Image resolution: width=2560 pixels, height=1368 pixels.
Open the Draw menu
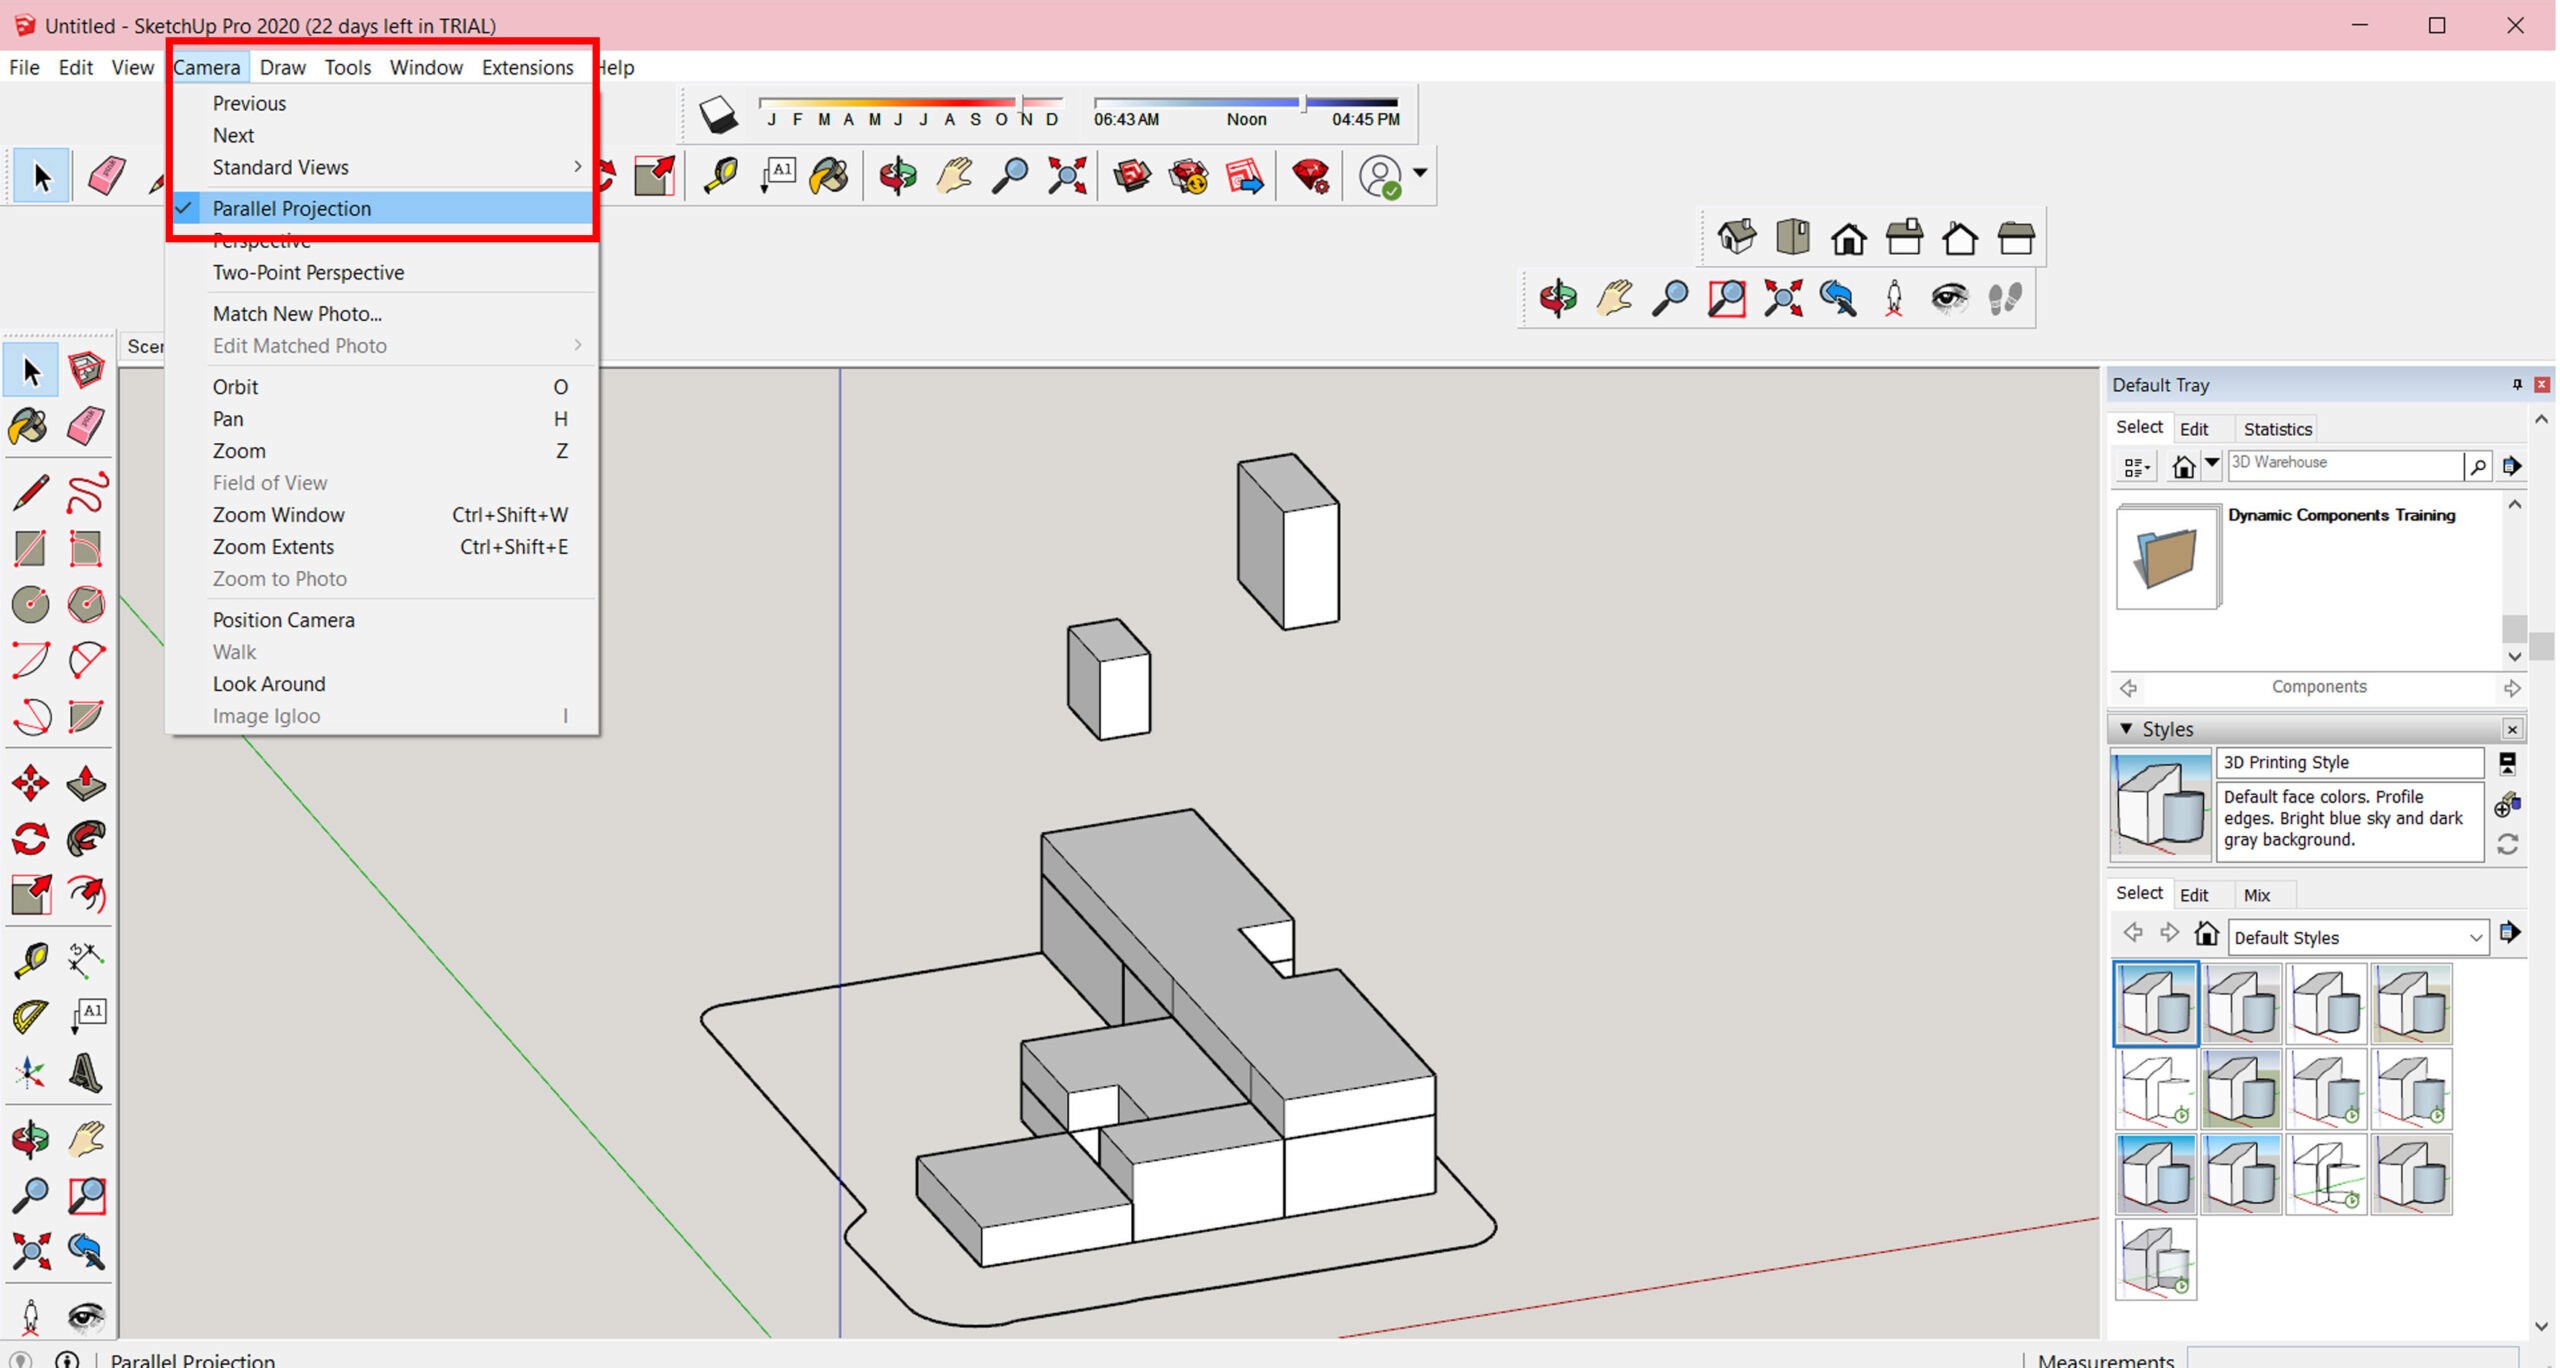pos(283,67)
